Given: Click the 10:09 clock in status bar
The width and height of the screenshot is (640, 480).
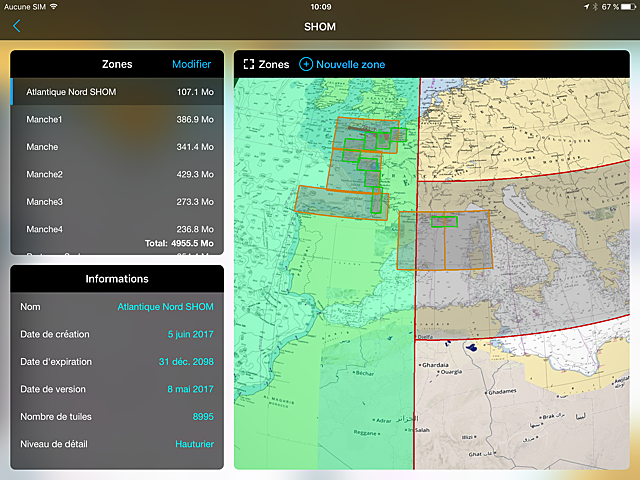Looking at the screenshot, I should pos(321,7).
